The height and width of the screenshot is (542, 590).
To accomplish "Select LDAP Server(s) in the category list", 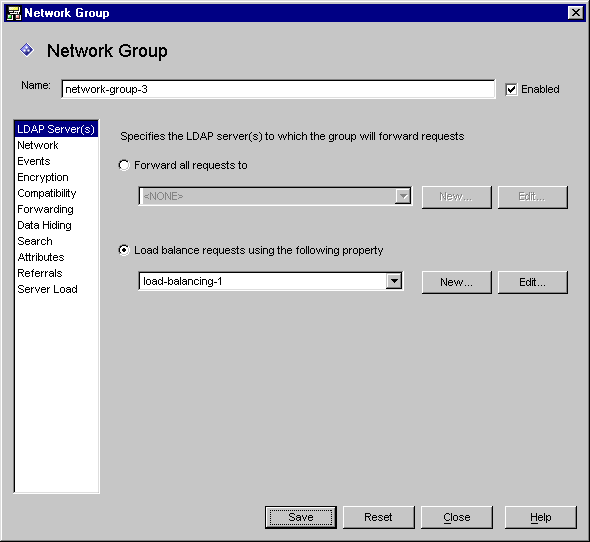I will 56,129.
